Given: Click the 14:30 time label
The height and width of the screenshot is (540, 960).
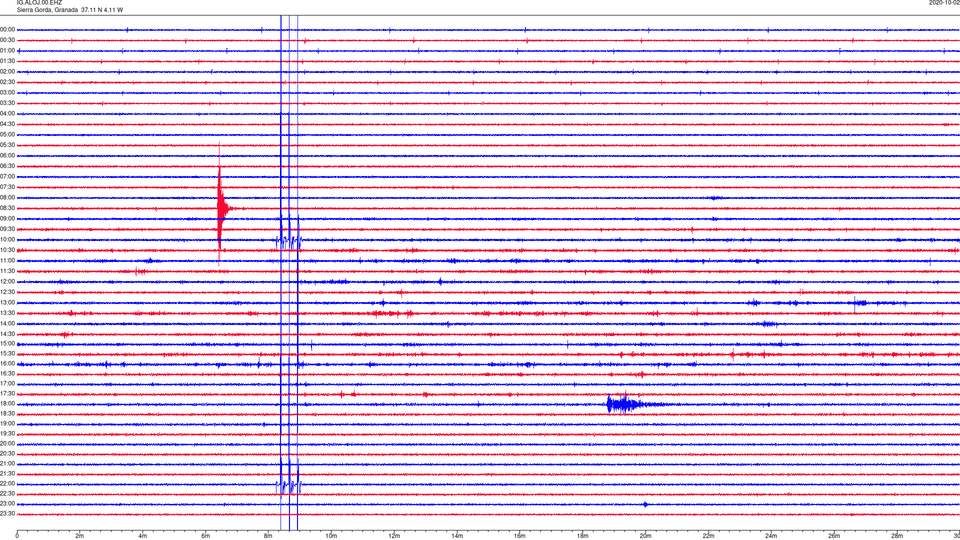Looking at the screenshot, I should pos(7,334).
